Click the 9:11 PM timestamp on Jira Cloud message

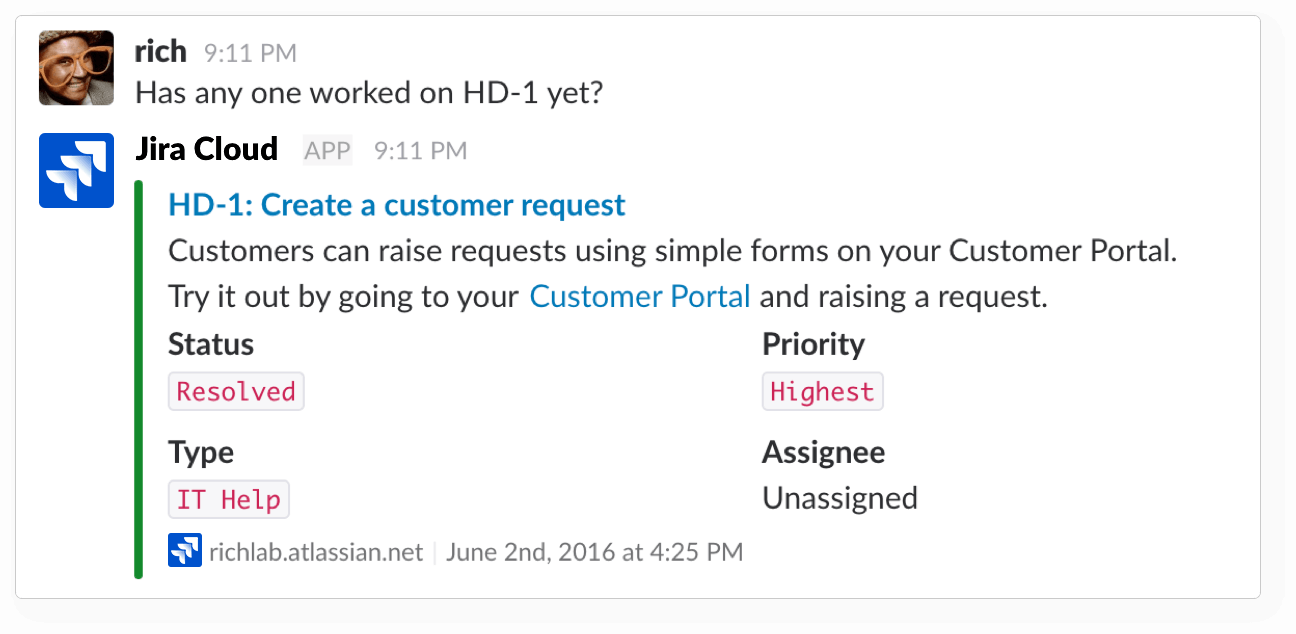pos(420,151)
